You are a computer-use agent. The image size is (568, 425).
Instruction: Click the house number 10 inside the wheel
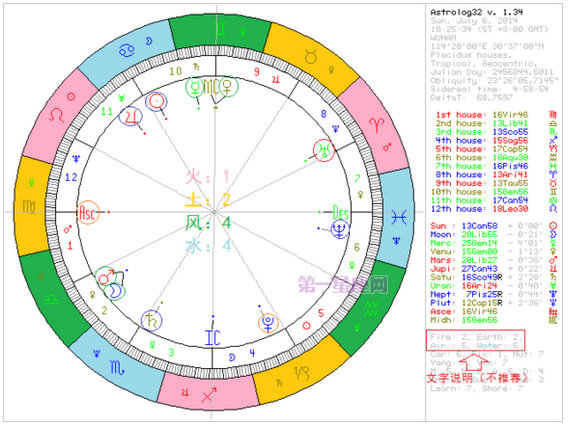[x=175, y=71]
